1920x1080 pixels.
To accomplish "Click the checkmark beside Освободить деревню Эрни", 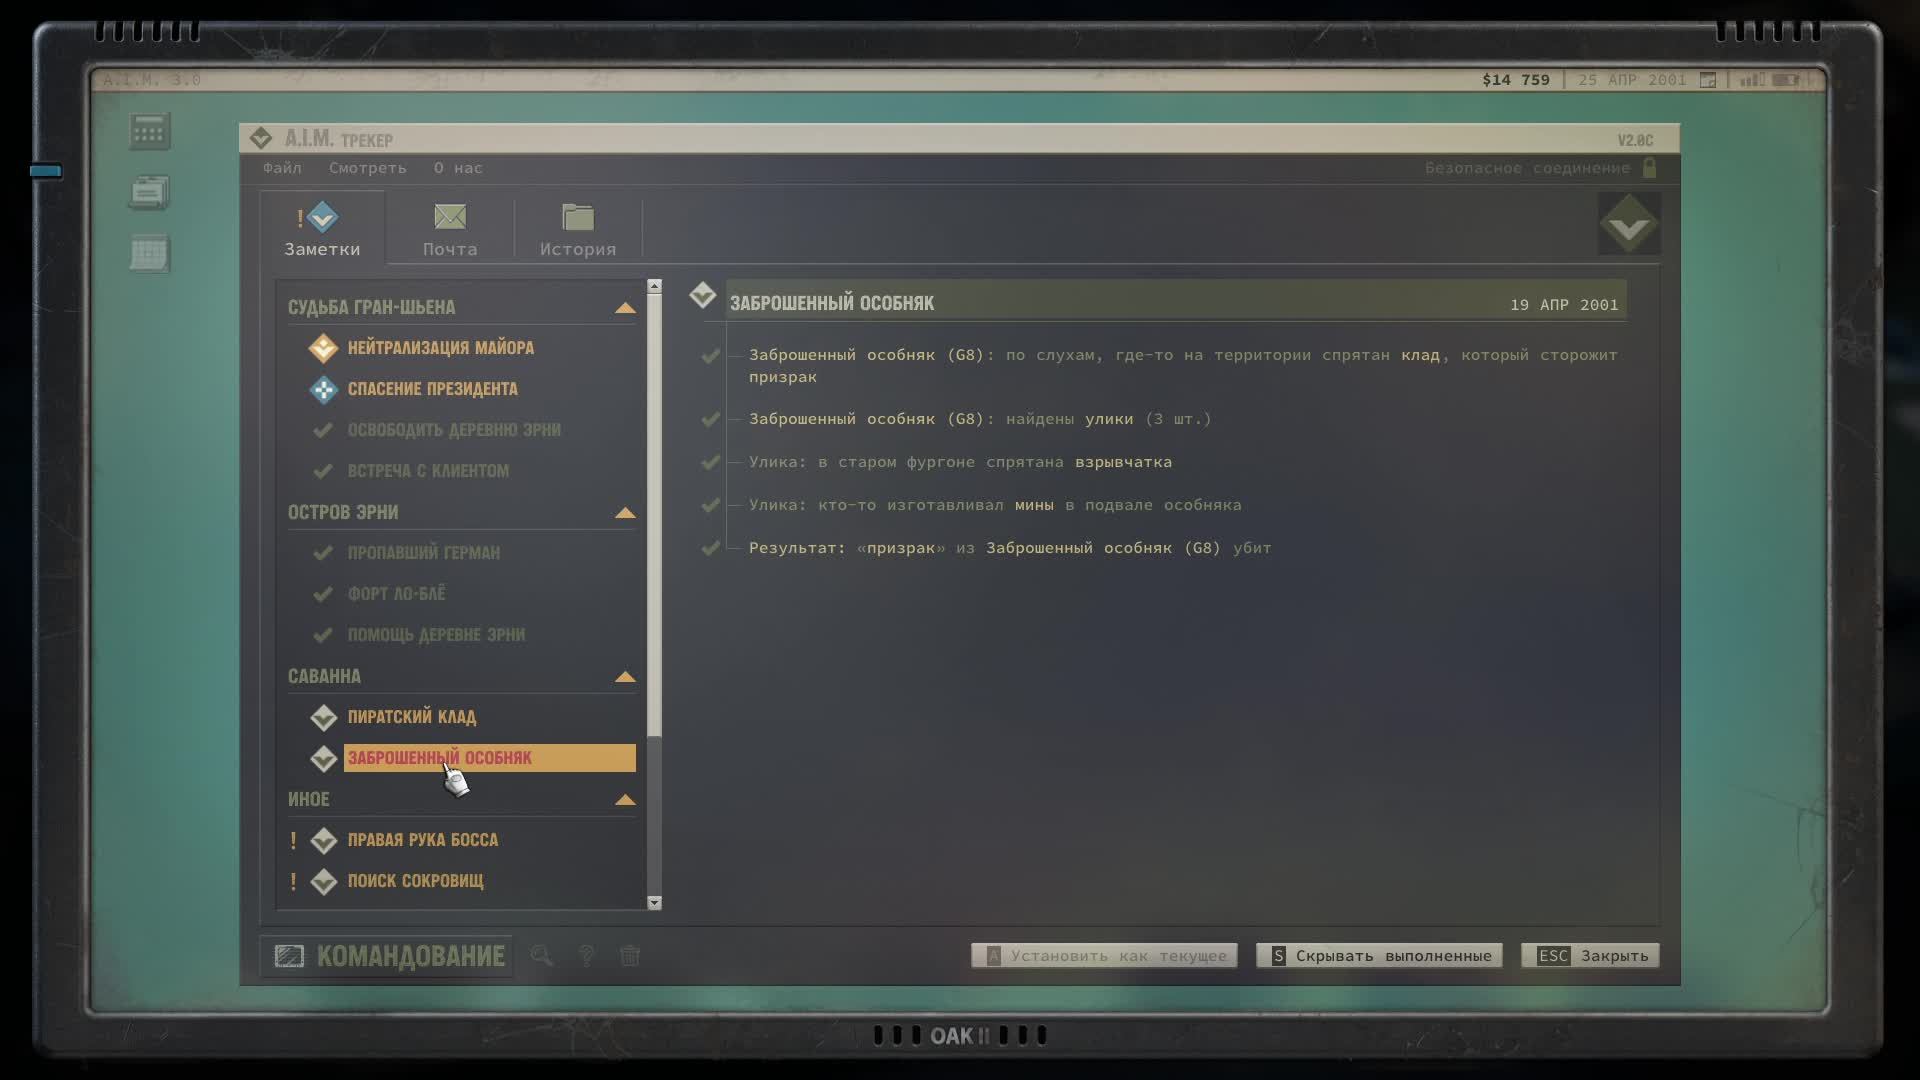I will (x=322, y=430).
